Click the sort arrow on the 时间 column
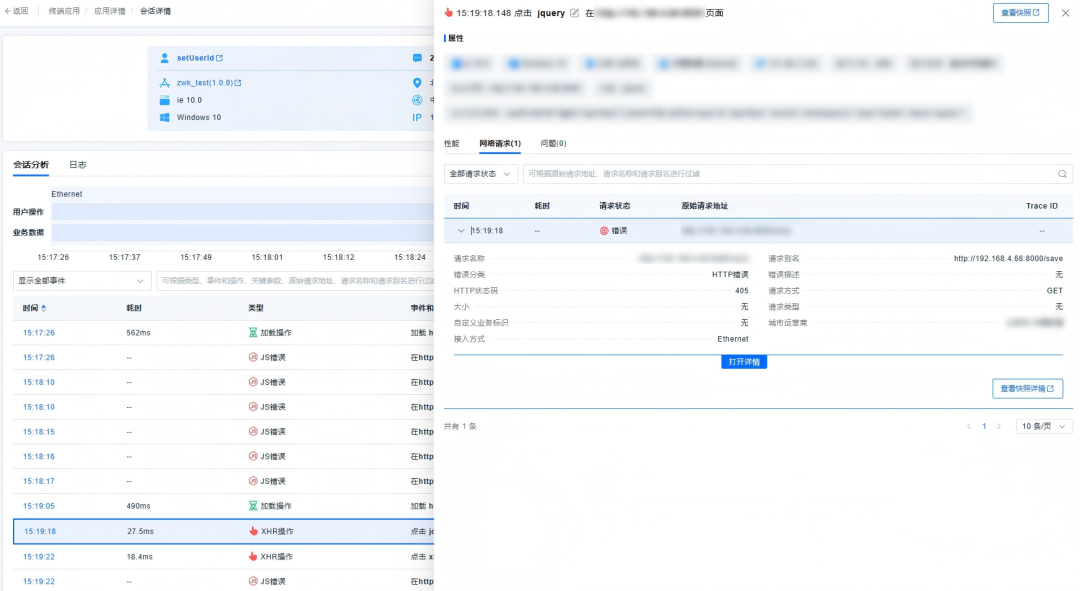This screenshot has height=591, width=1080. pyautogui.click(x=43, y=308)
